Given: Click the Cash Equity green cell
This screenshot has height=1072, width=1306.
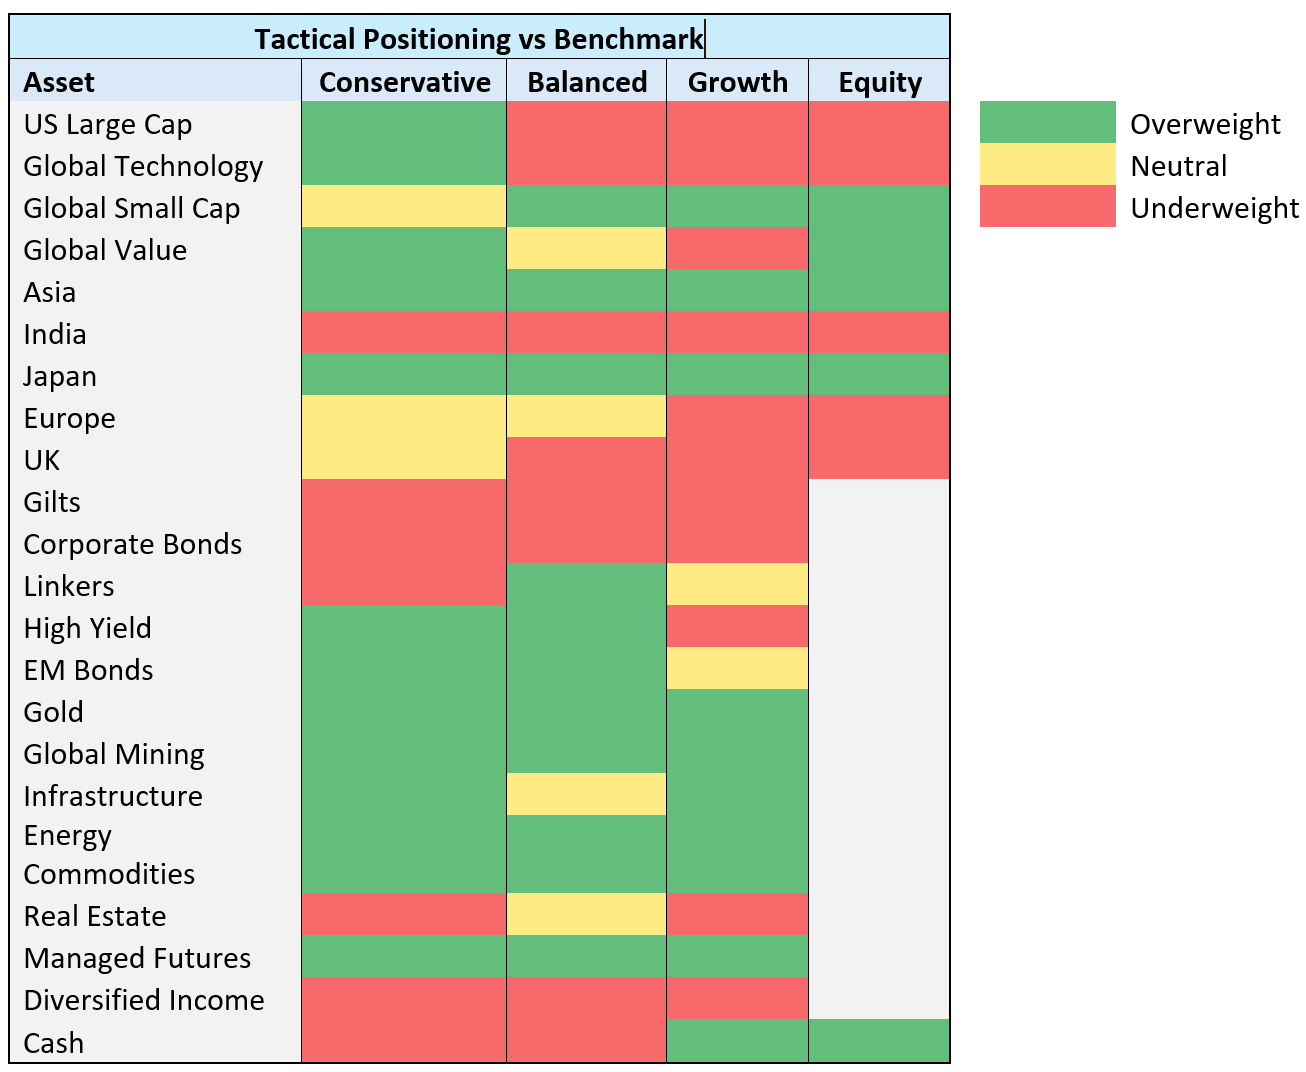Looking at the screenshot, I should [879, 1040].
